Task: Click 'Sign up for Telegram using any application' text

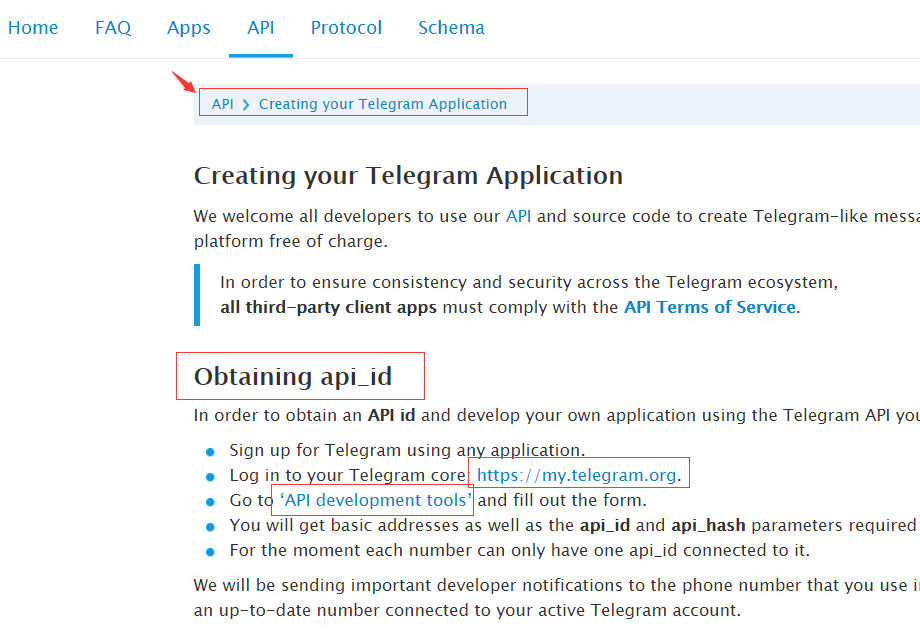Action: (x=407, y=451)
